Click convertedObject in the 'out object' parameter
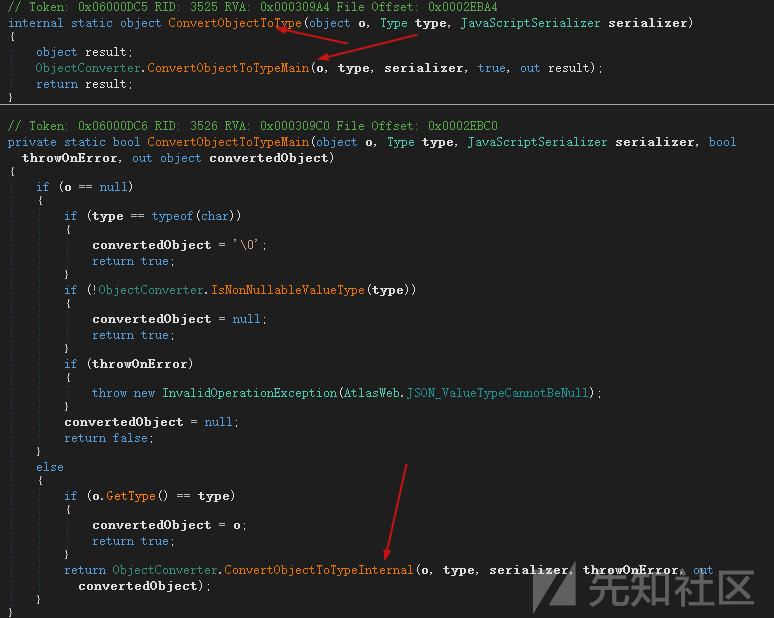Image resolution: width=774 pixels, height=618 pixels. pos(269,158)
